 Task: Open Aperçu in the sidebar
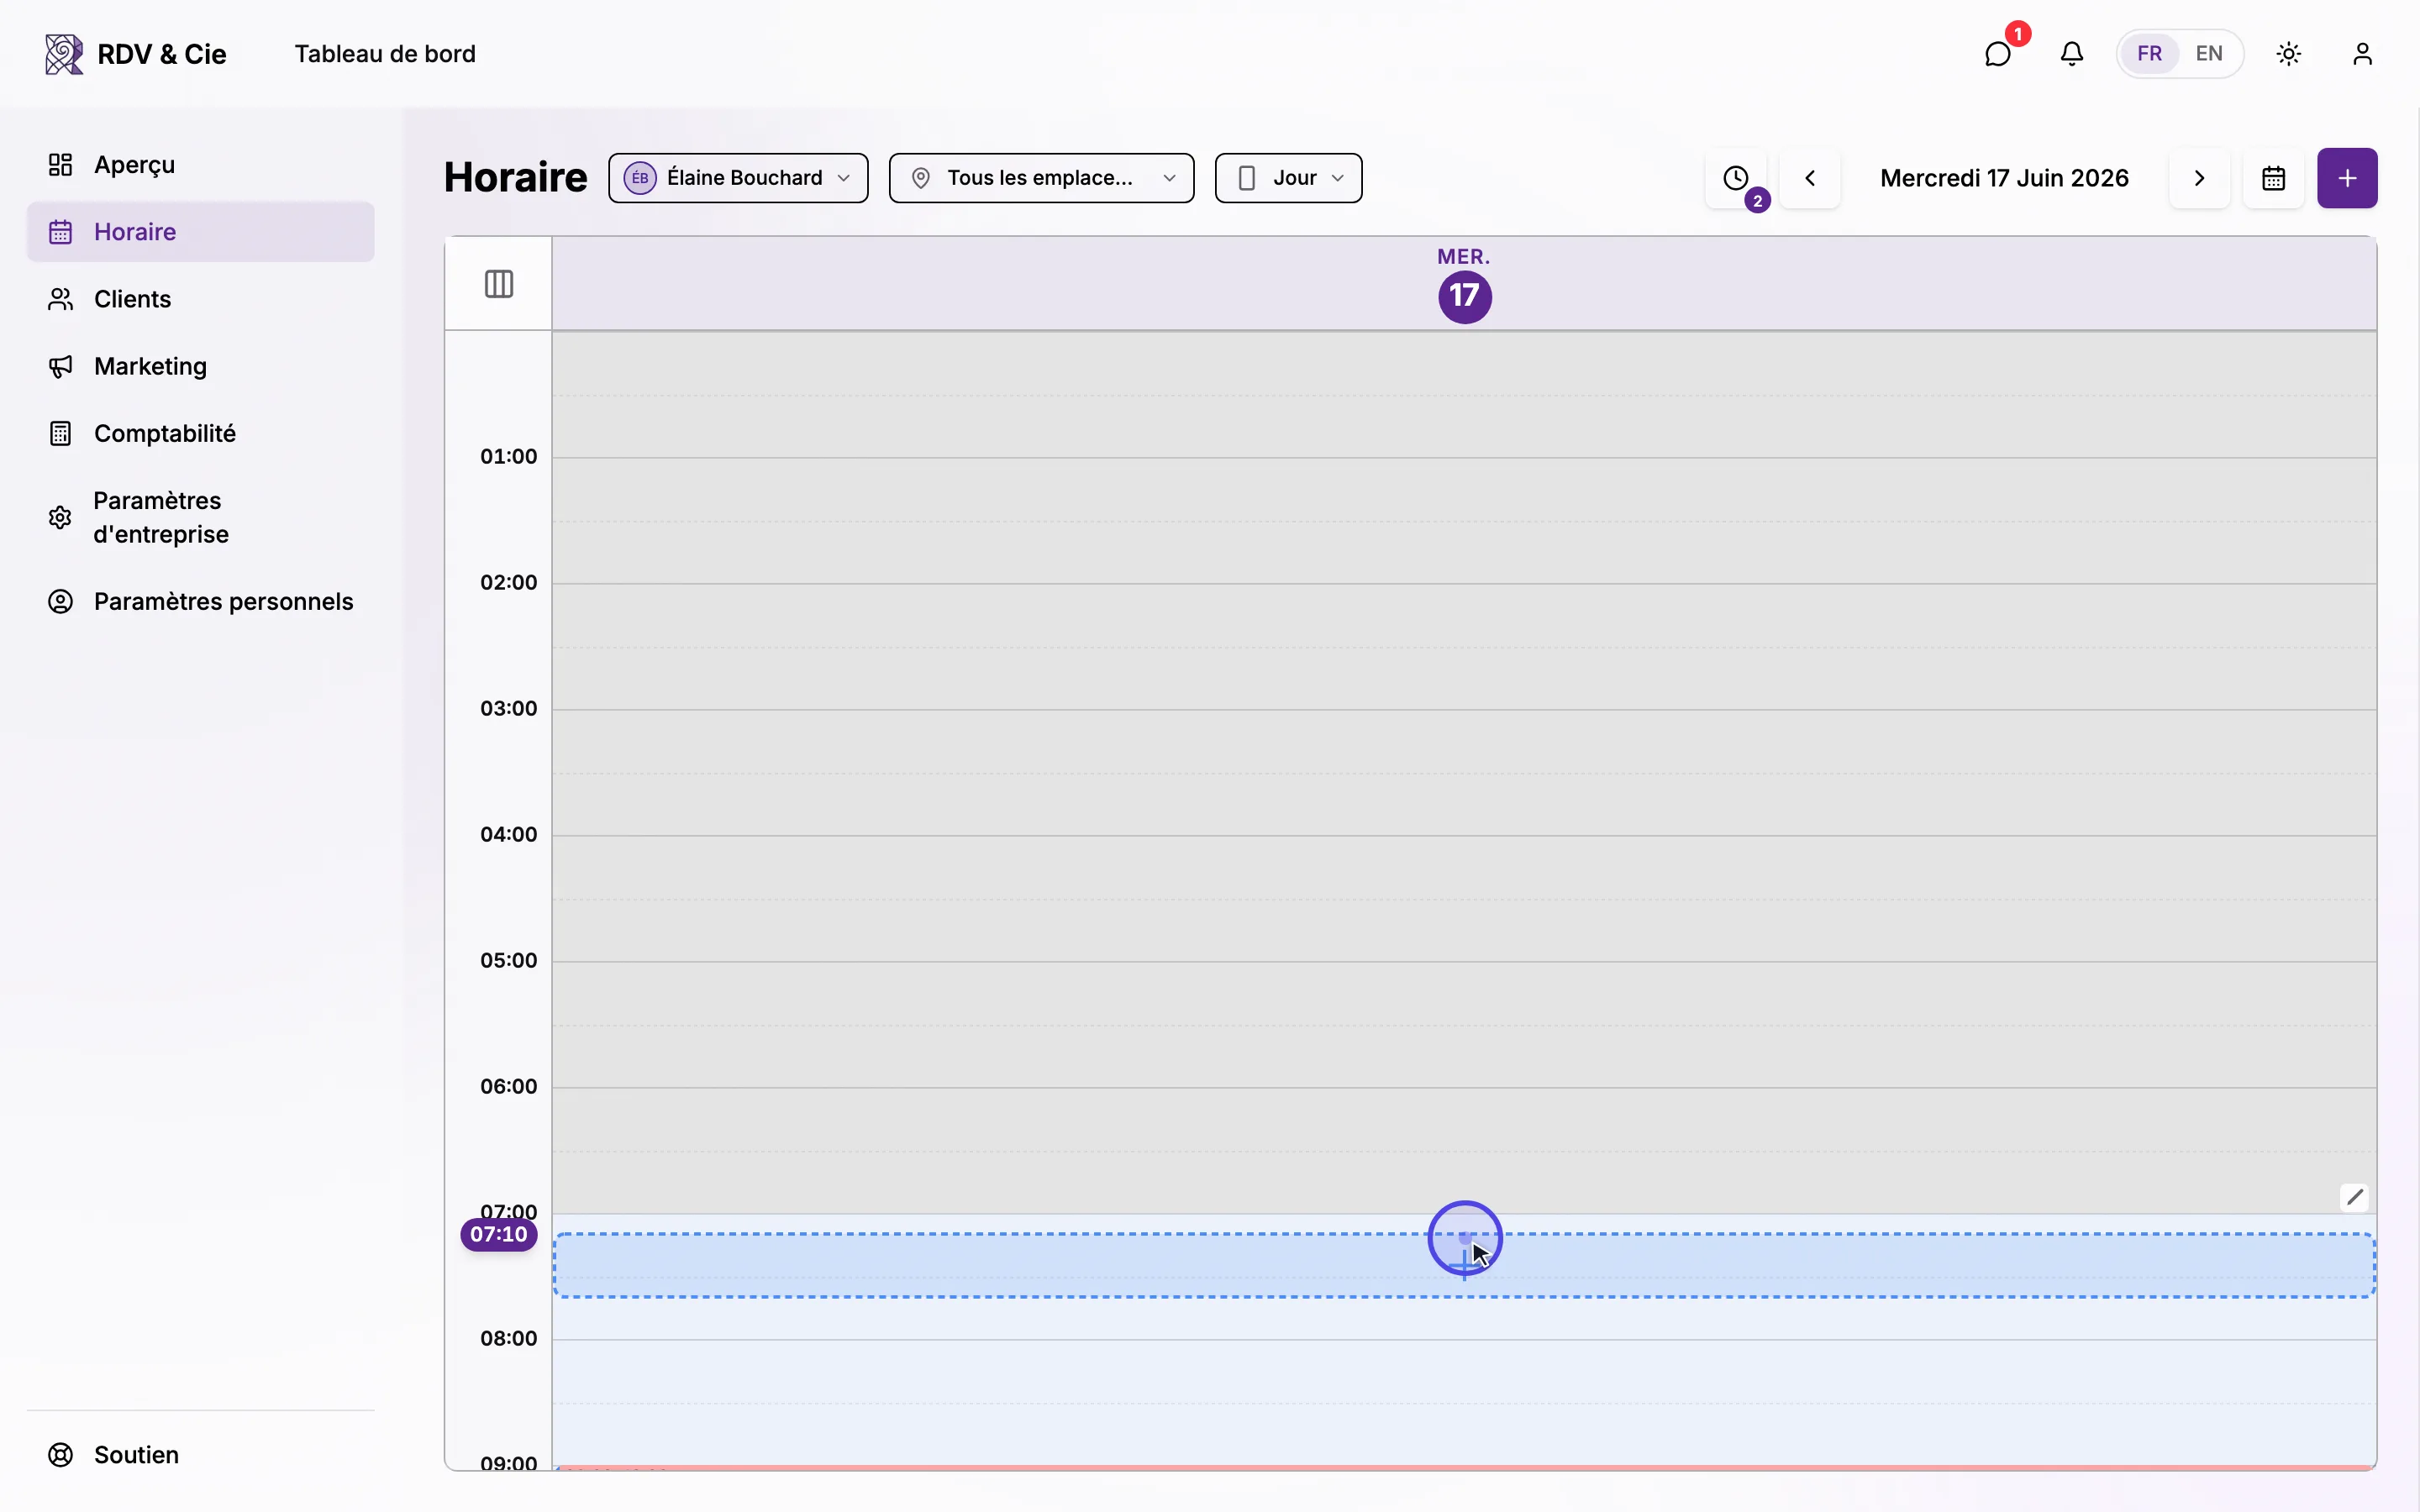pos(200,165)
